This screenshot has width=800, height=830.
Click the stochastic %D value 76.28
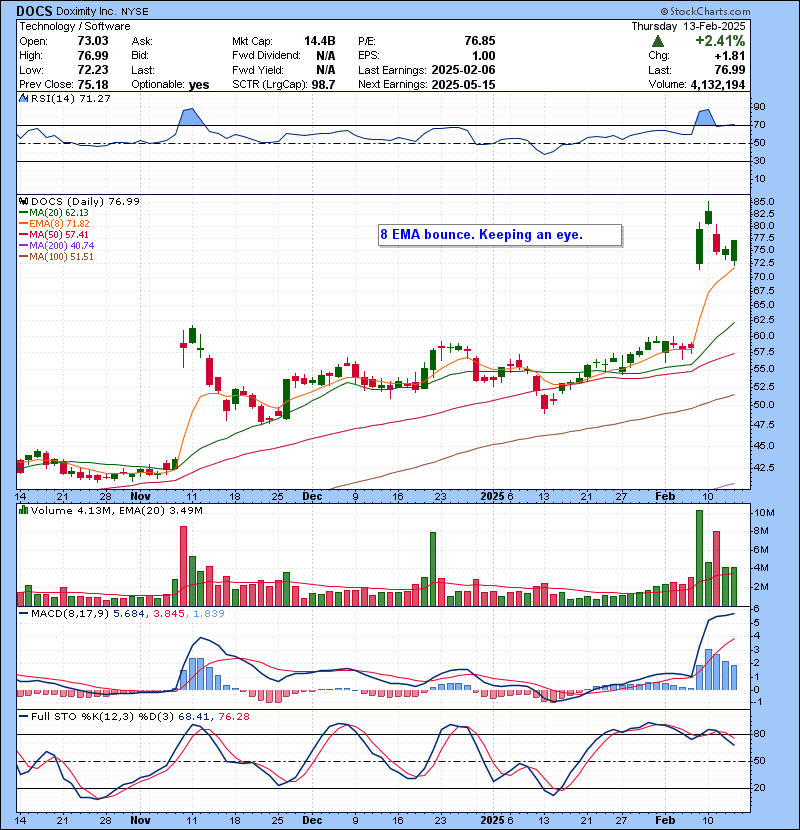coord(233,717)
